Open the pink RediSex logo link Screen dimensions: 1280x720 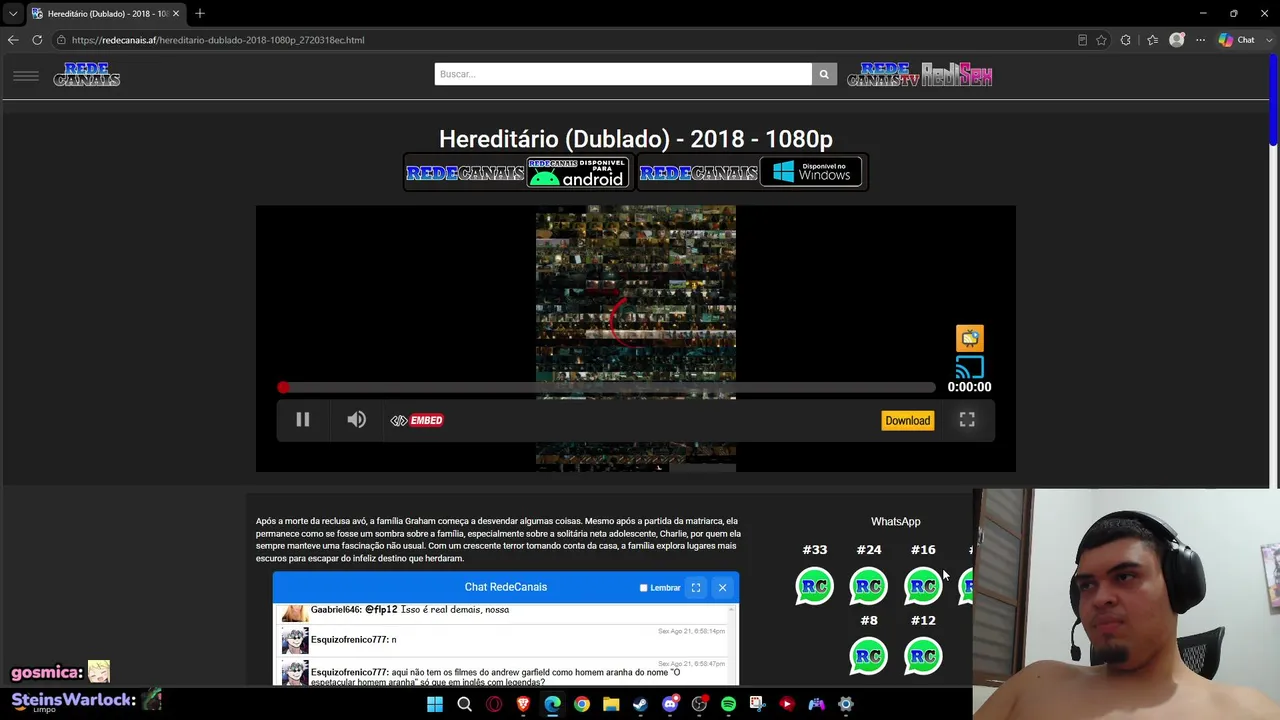(x=957, y=75)
